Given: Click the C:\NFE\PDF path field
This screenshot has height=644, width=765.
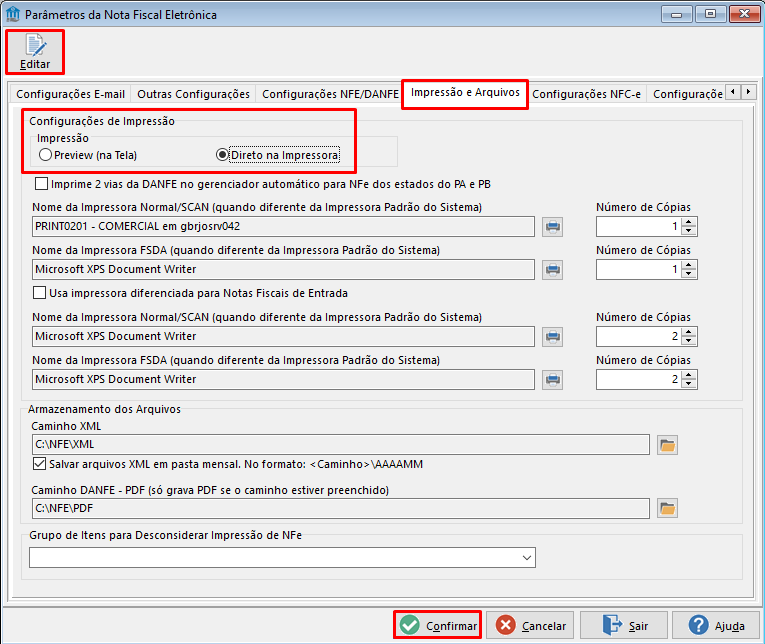Looking at the screenshot, I should 341,509.
